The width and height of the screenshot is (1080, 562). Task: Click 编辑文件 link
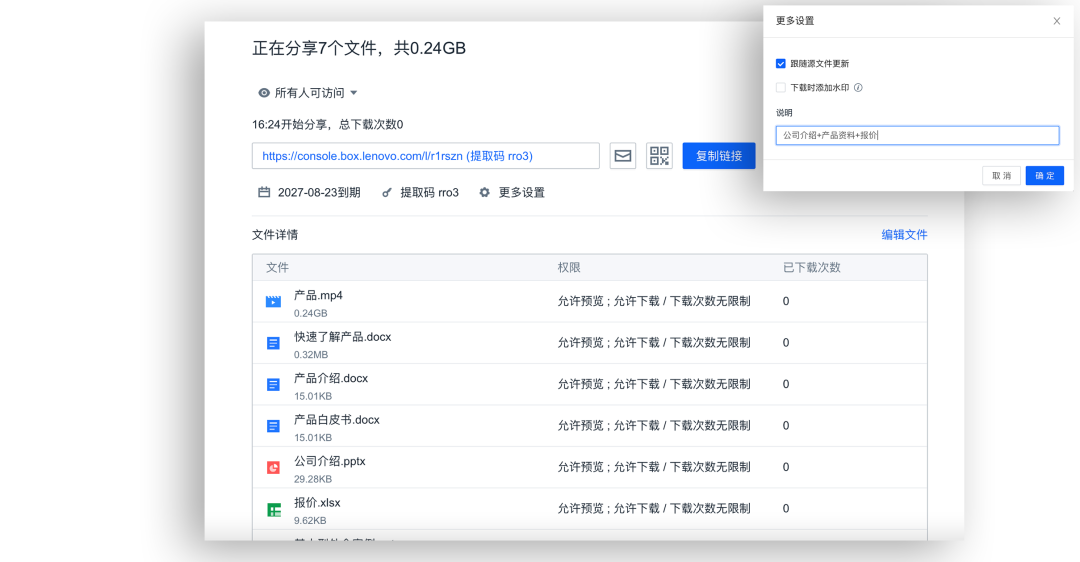point(904,235)
